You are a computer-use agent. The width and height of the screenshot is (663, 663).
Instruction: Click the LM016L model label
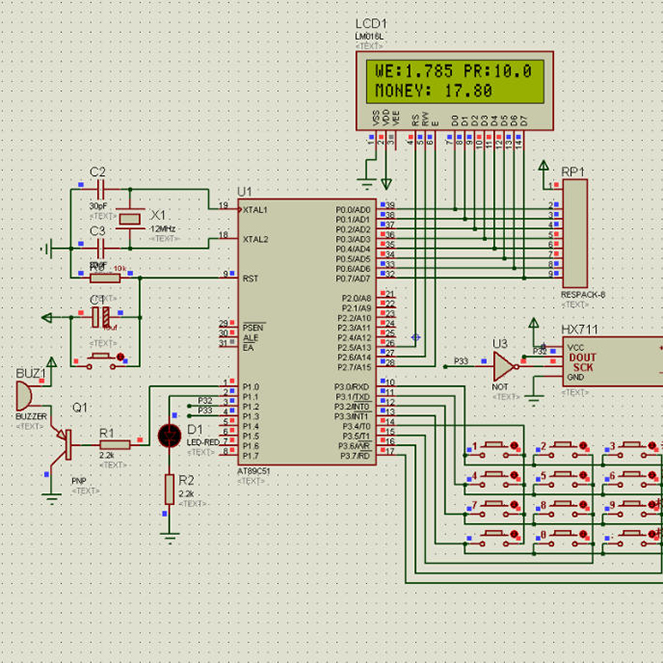[x=369, y=37]
